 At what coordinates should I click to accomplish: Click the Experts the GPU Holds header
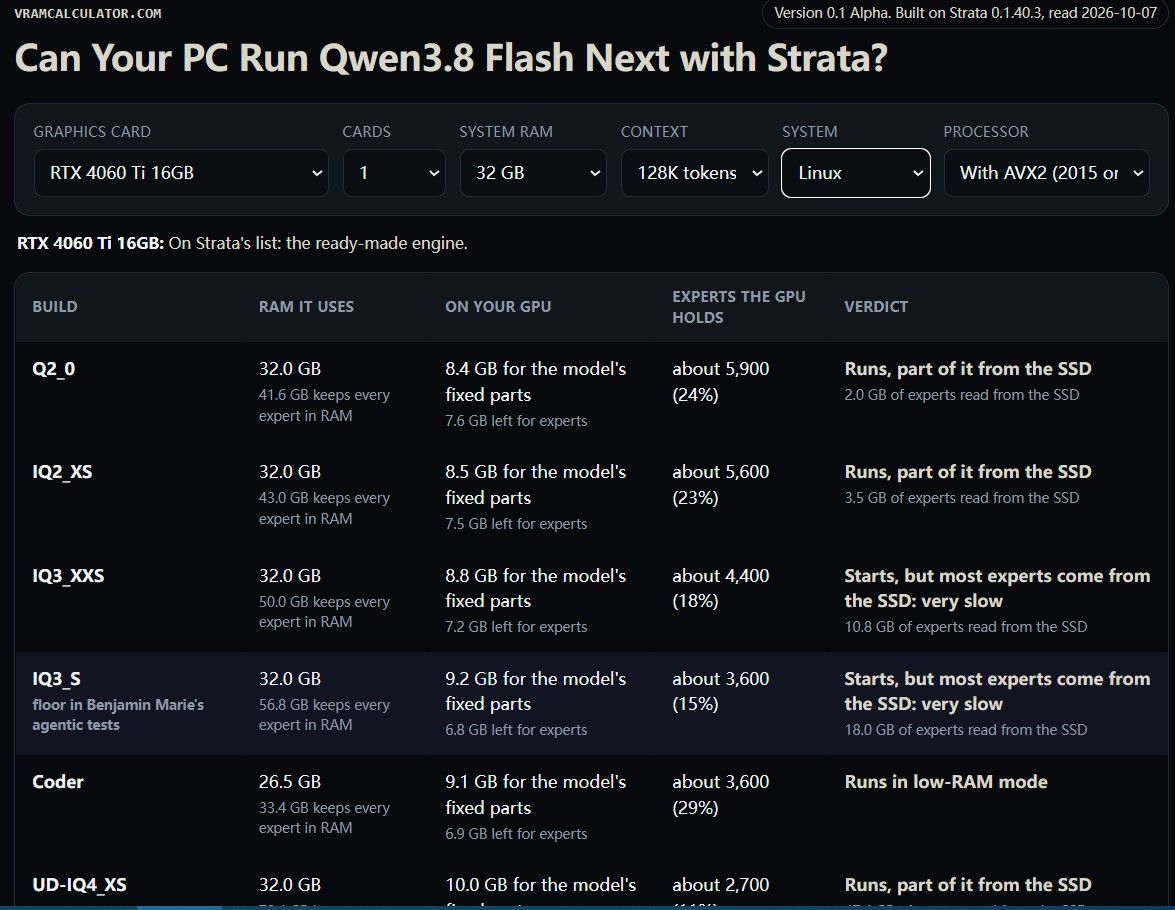tap(738, 307)
